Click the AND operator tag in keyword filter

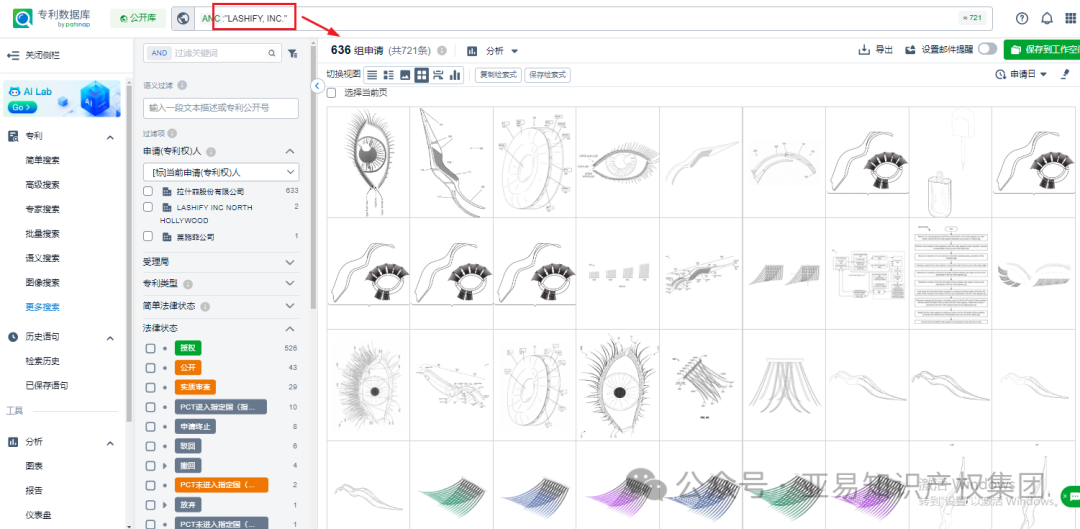point(158,53)
